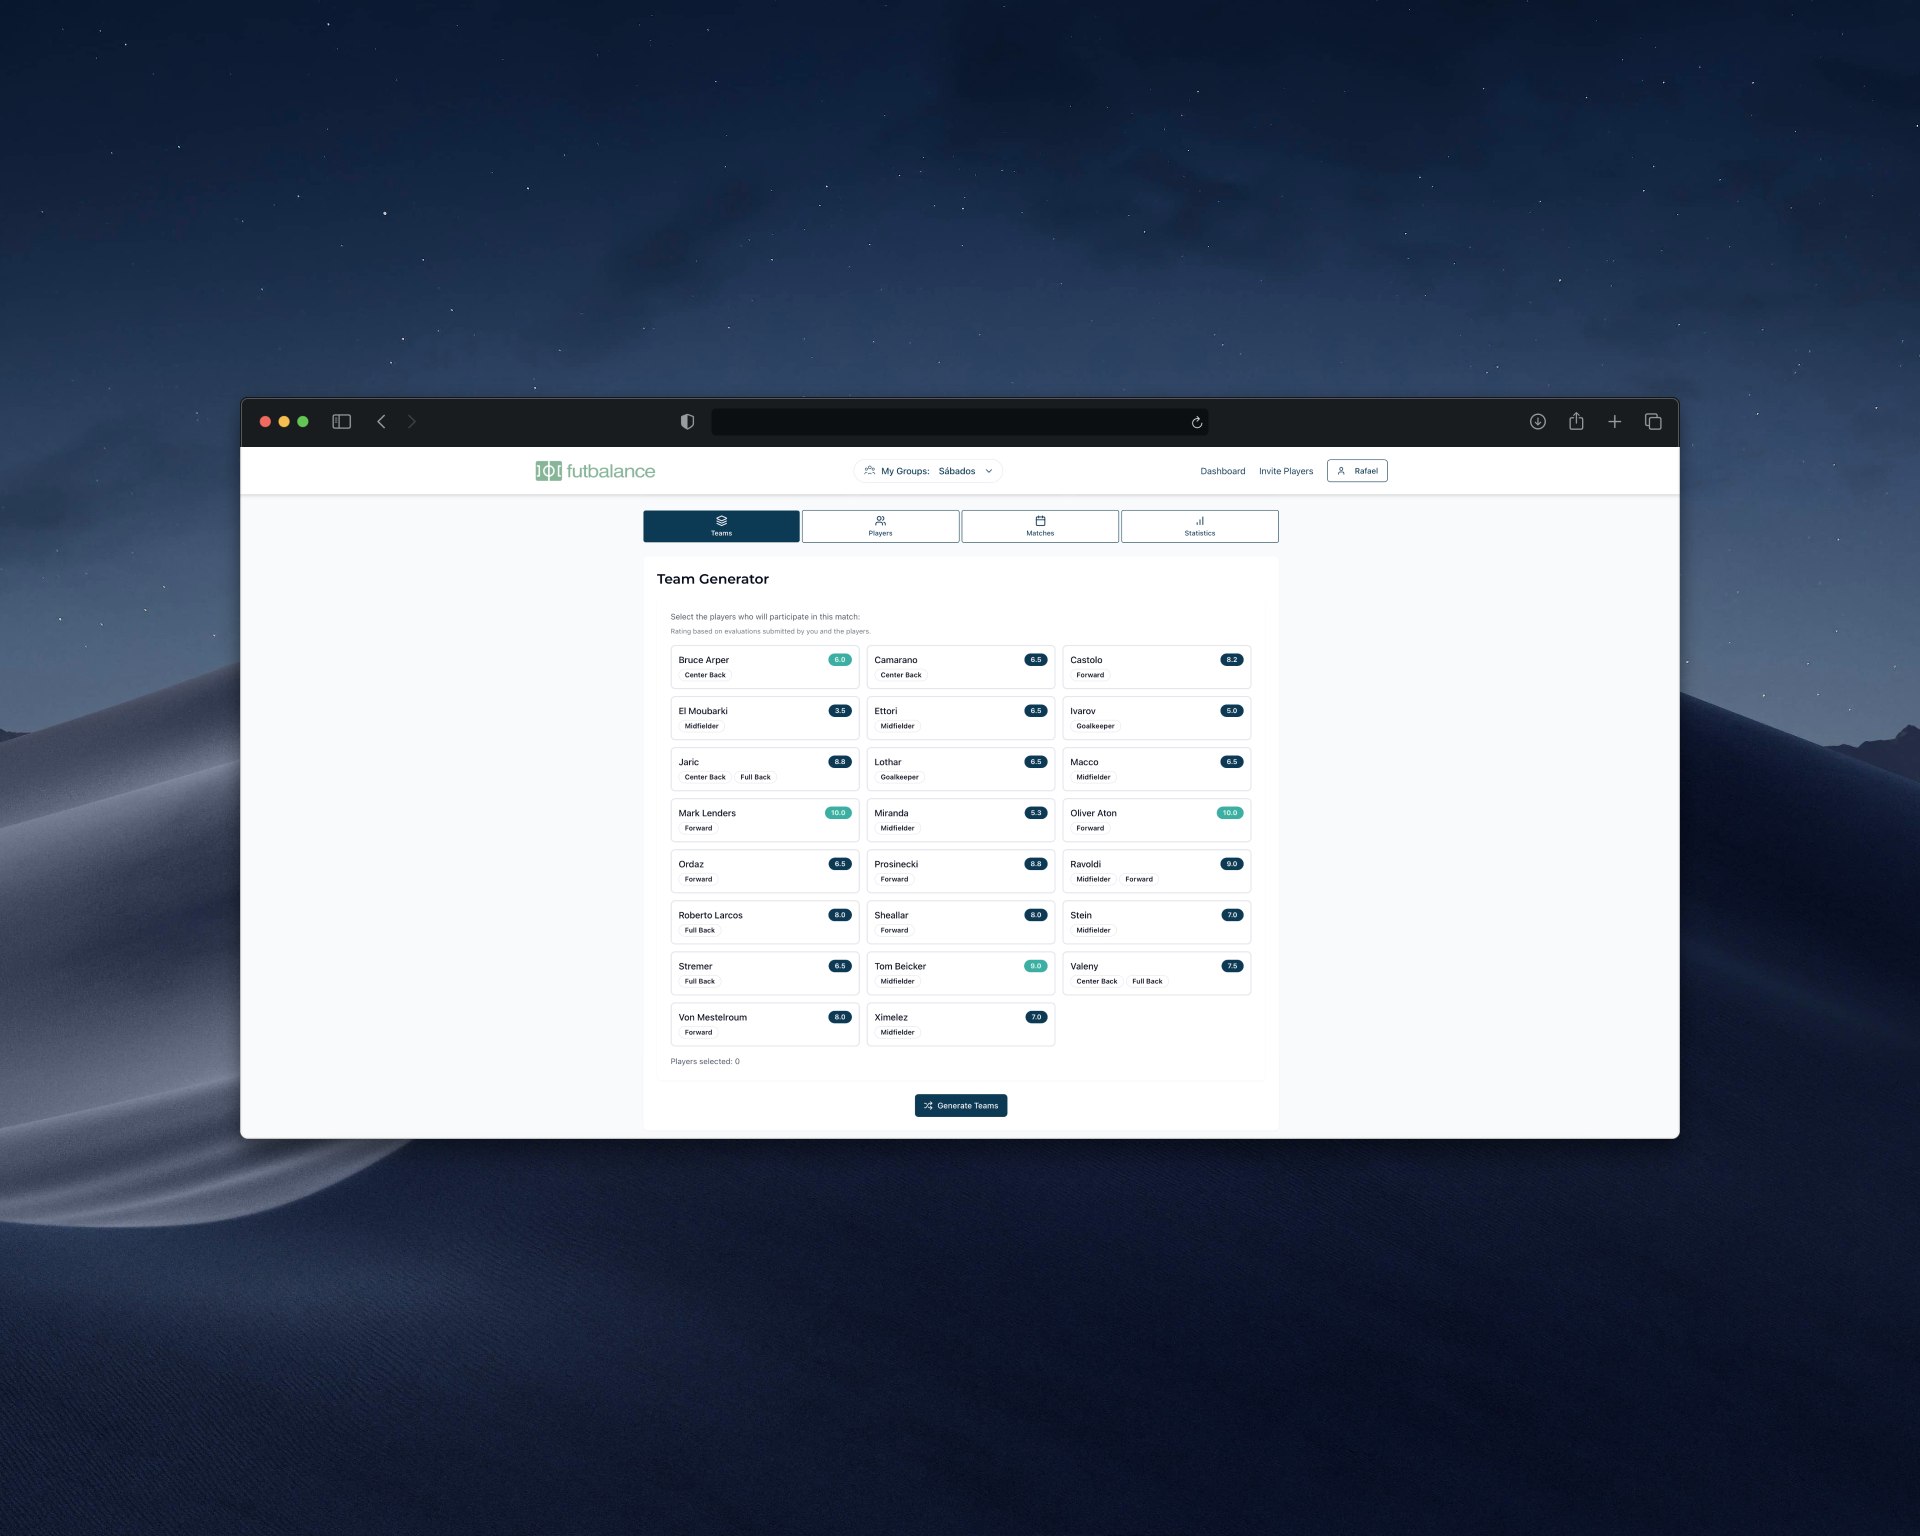Click the 10.0 rating badge on Oliver Aton
1920x1536 pixels.
coord(1231,813)
